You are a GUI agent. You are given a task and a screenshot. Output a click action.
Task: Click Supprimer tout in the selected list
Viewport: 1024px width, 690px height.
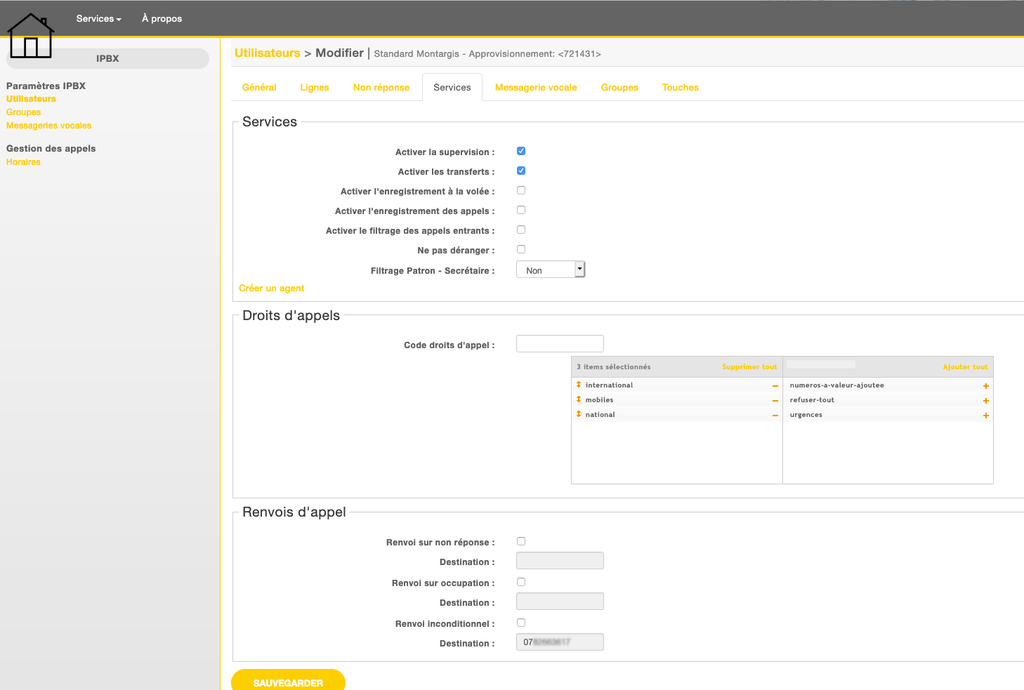[x=749, y=367]
